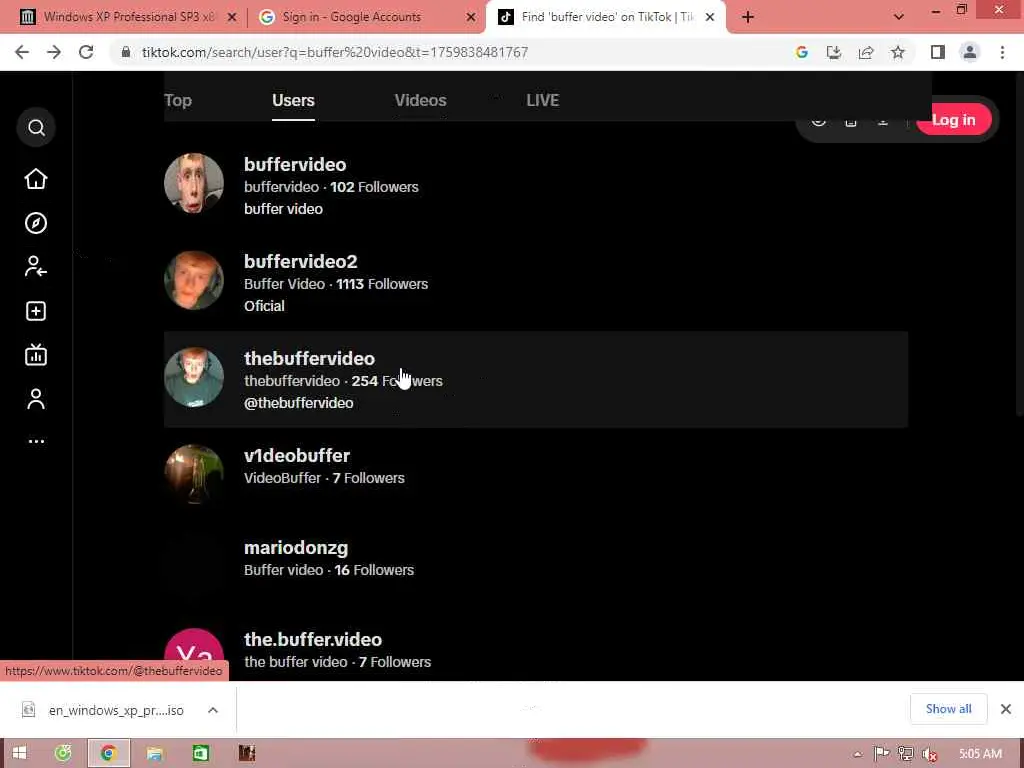
Task: Click '16 Followers' text under mariodonzg
Action: tap(374, 570)
